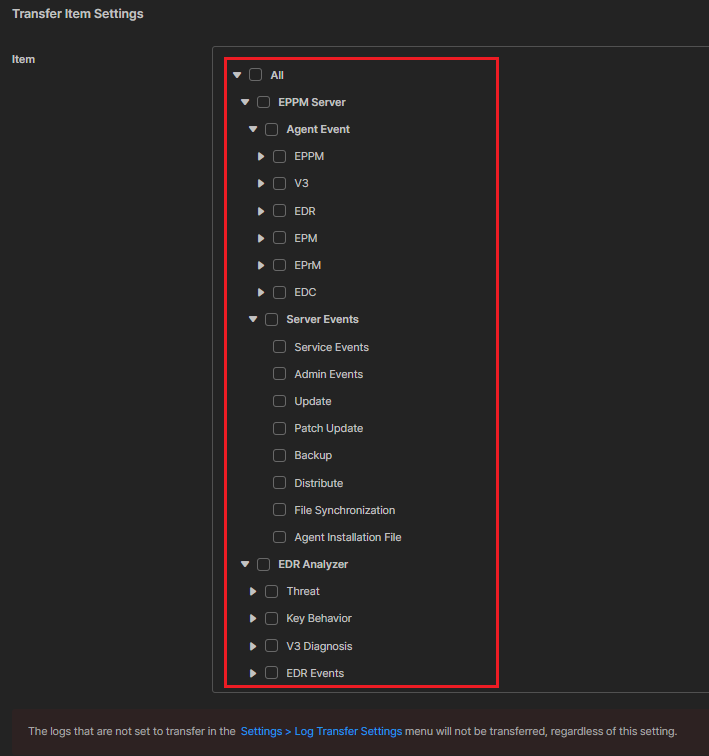Enable the Threat checkbox
709x756 pixels.
271,591
